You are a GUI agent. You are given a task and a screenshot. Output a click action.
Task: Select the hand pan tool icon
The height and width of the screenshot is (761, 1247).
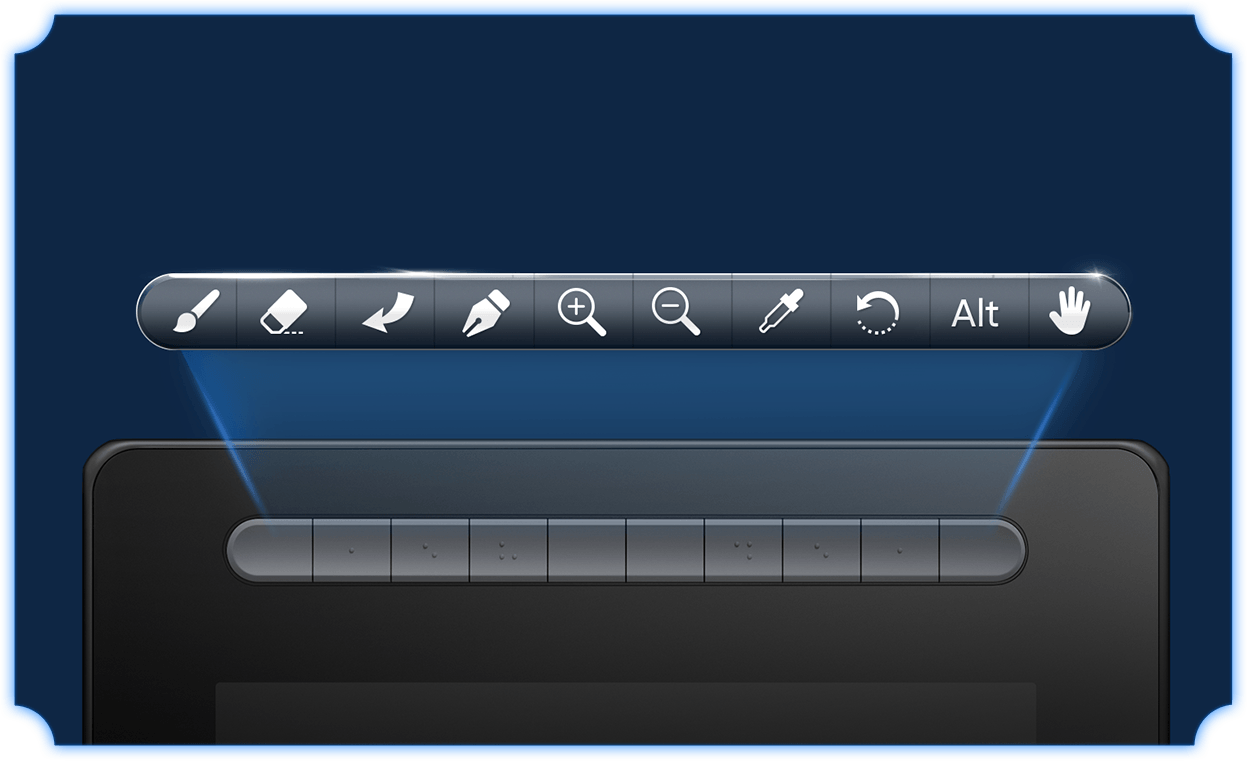coord(1069,311)
